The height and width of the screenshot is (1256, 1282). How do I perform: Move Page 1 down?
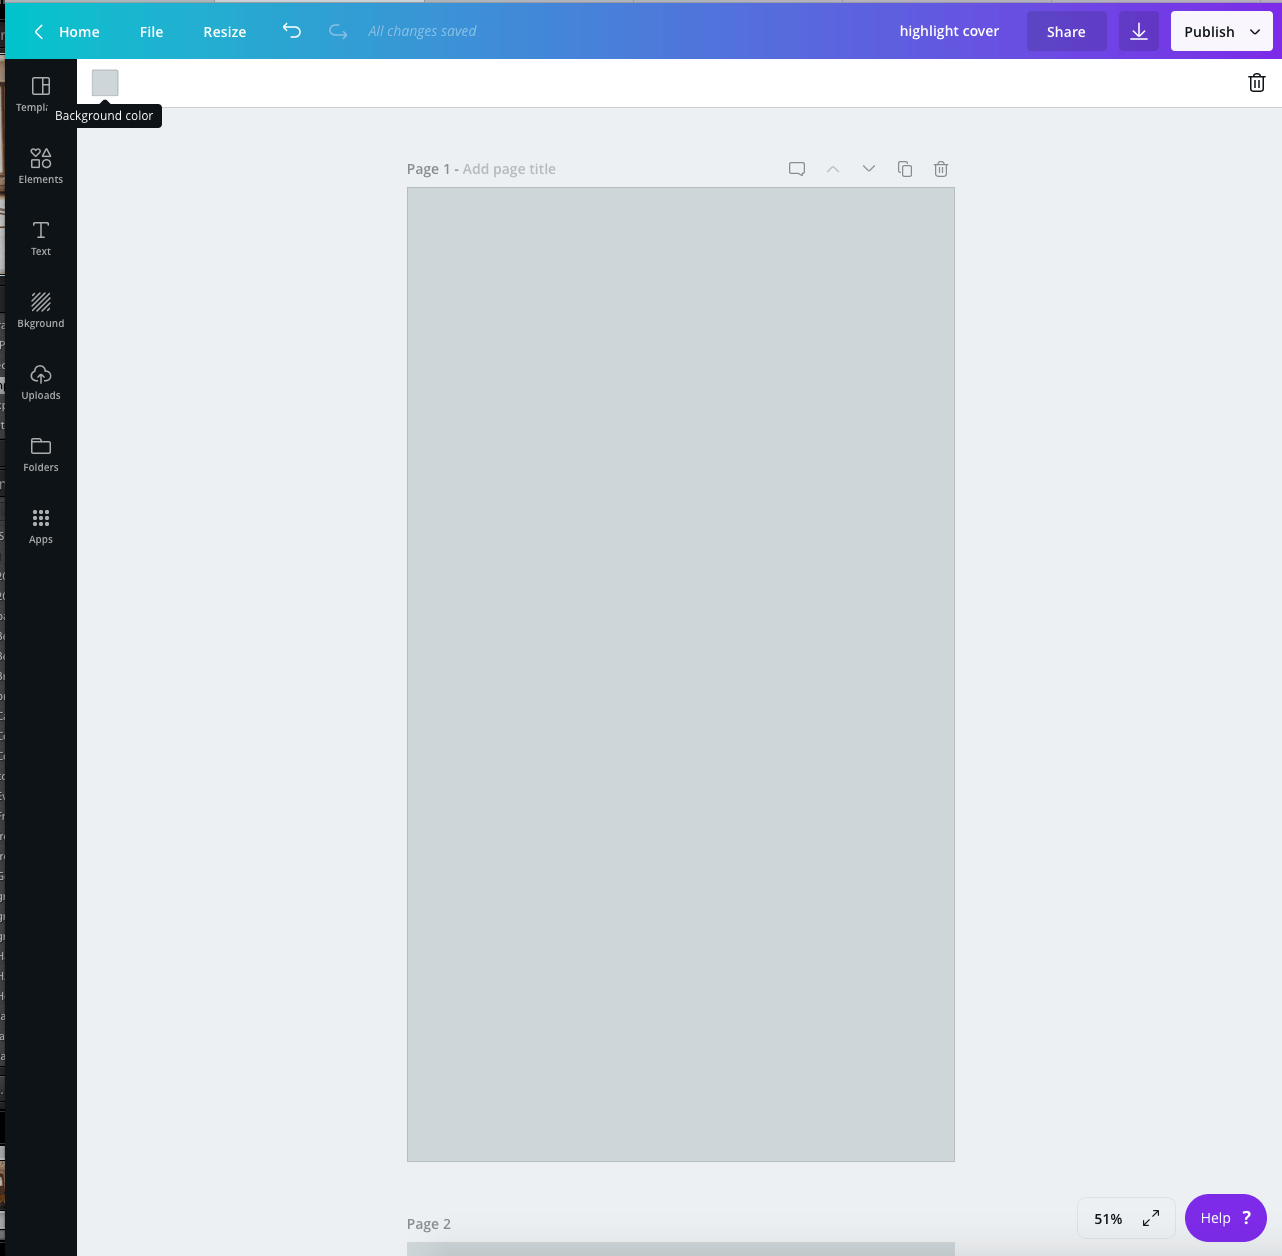point(869,169)
